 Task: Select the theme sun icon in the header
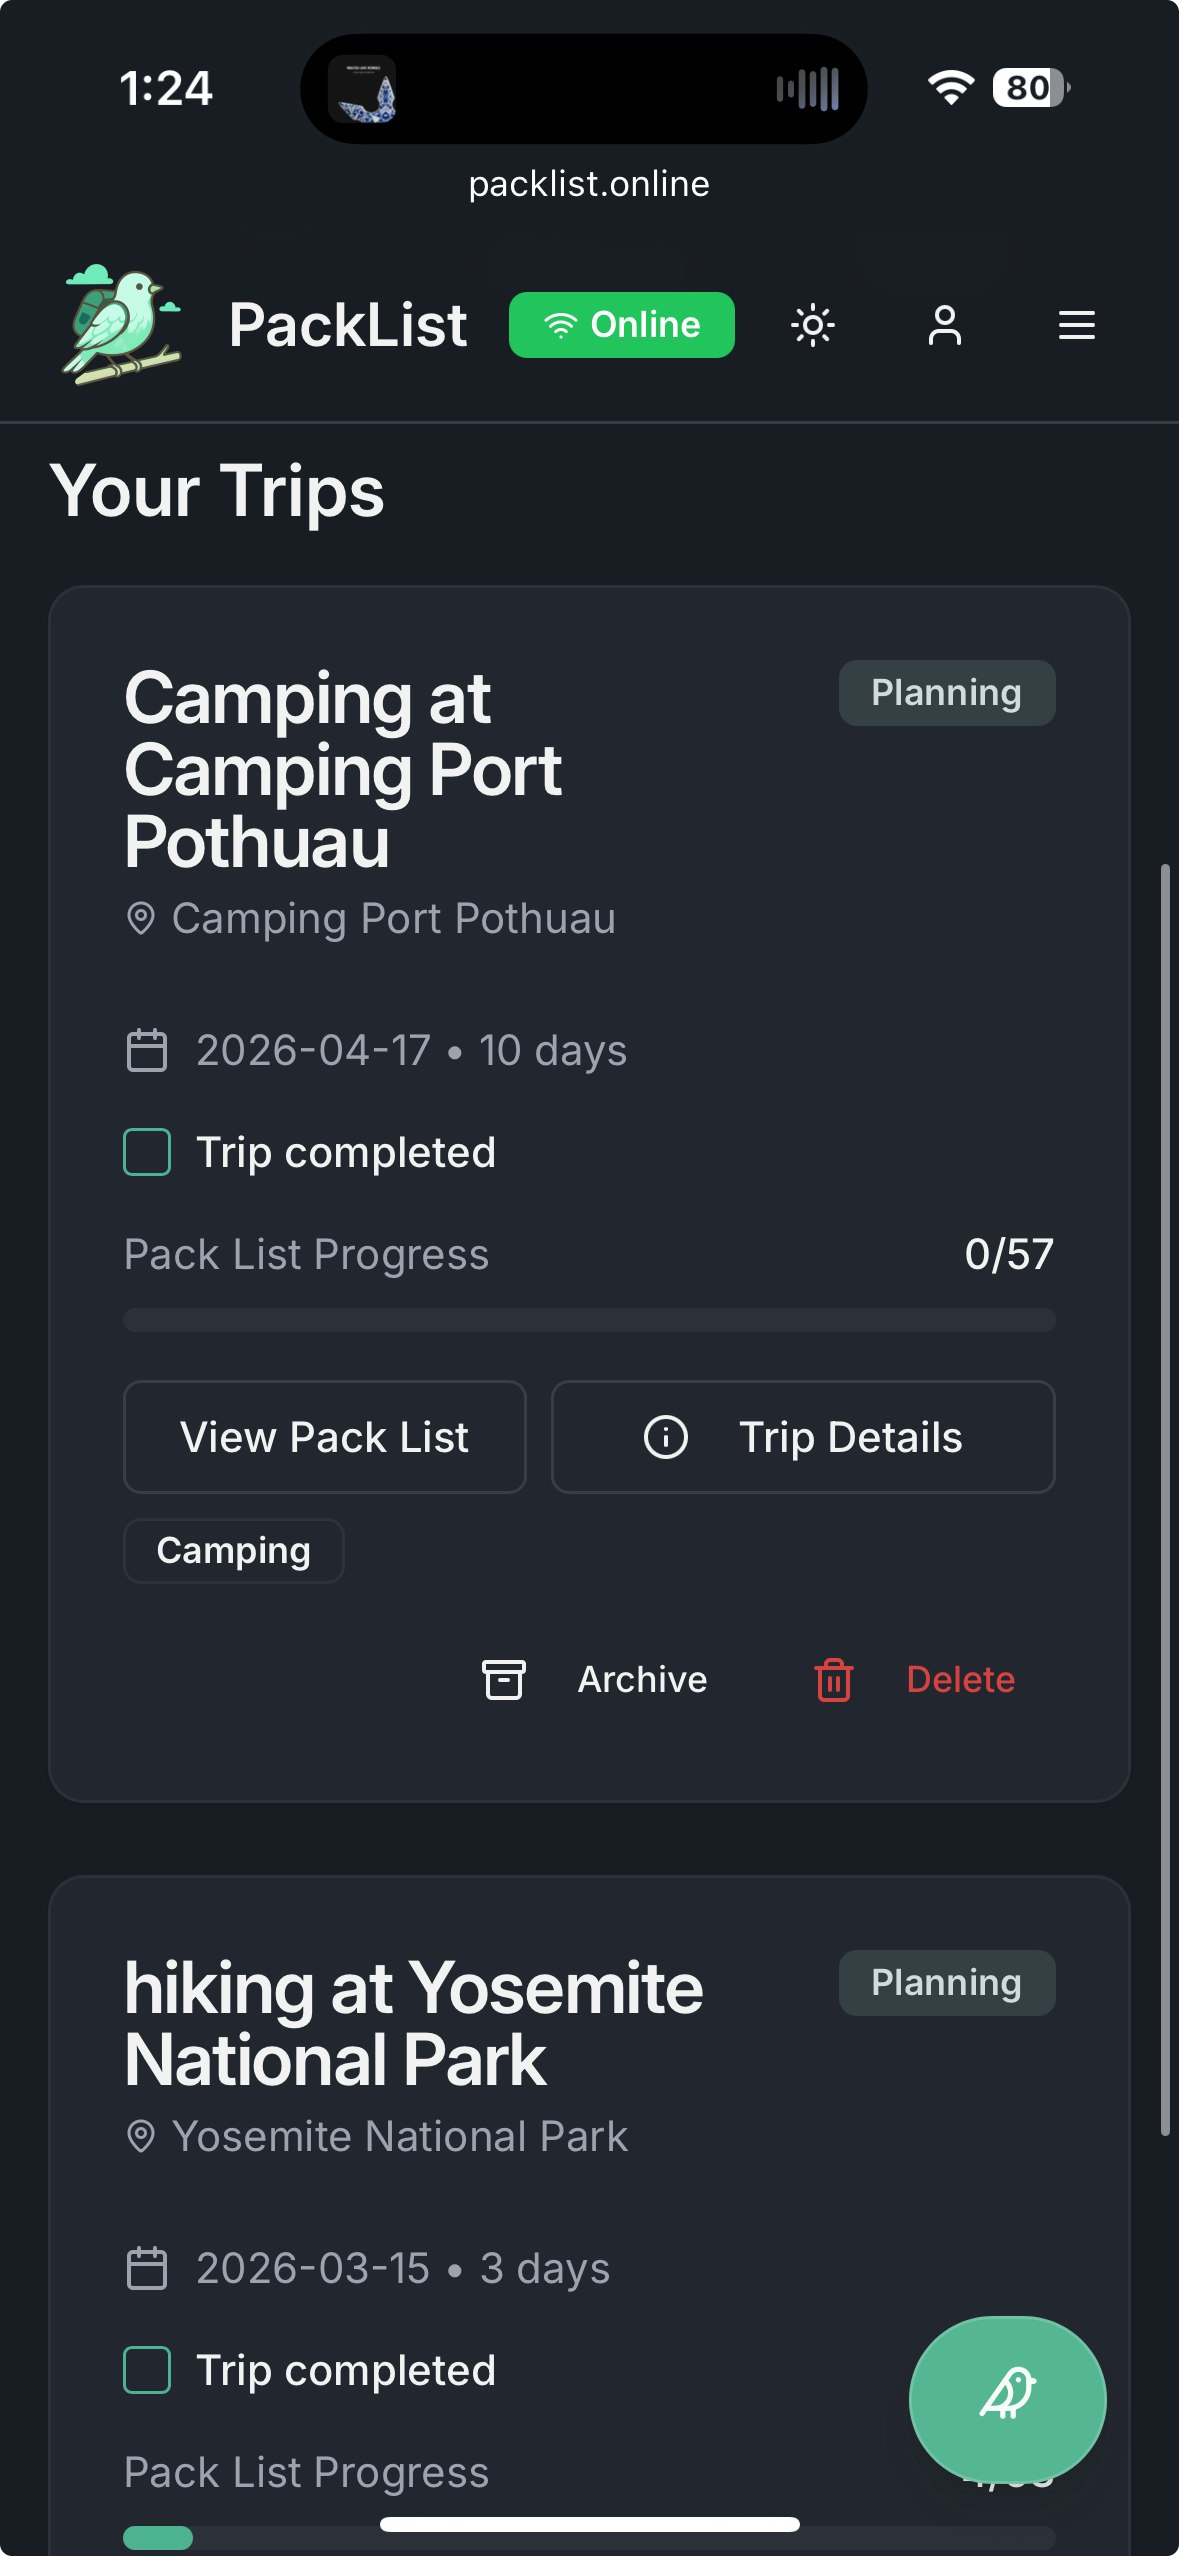pos(813,324)
